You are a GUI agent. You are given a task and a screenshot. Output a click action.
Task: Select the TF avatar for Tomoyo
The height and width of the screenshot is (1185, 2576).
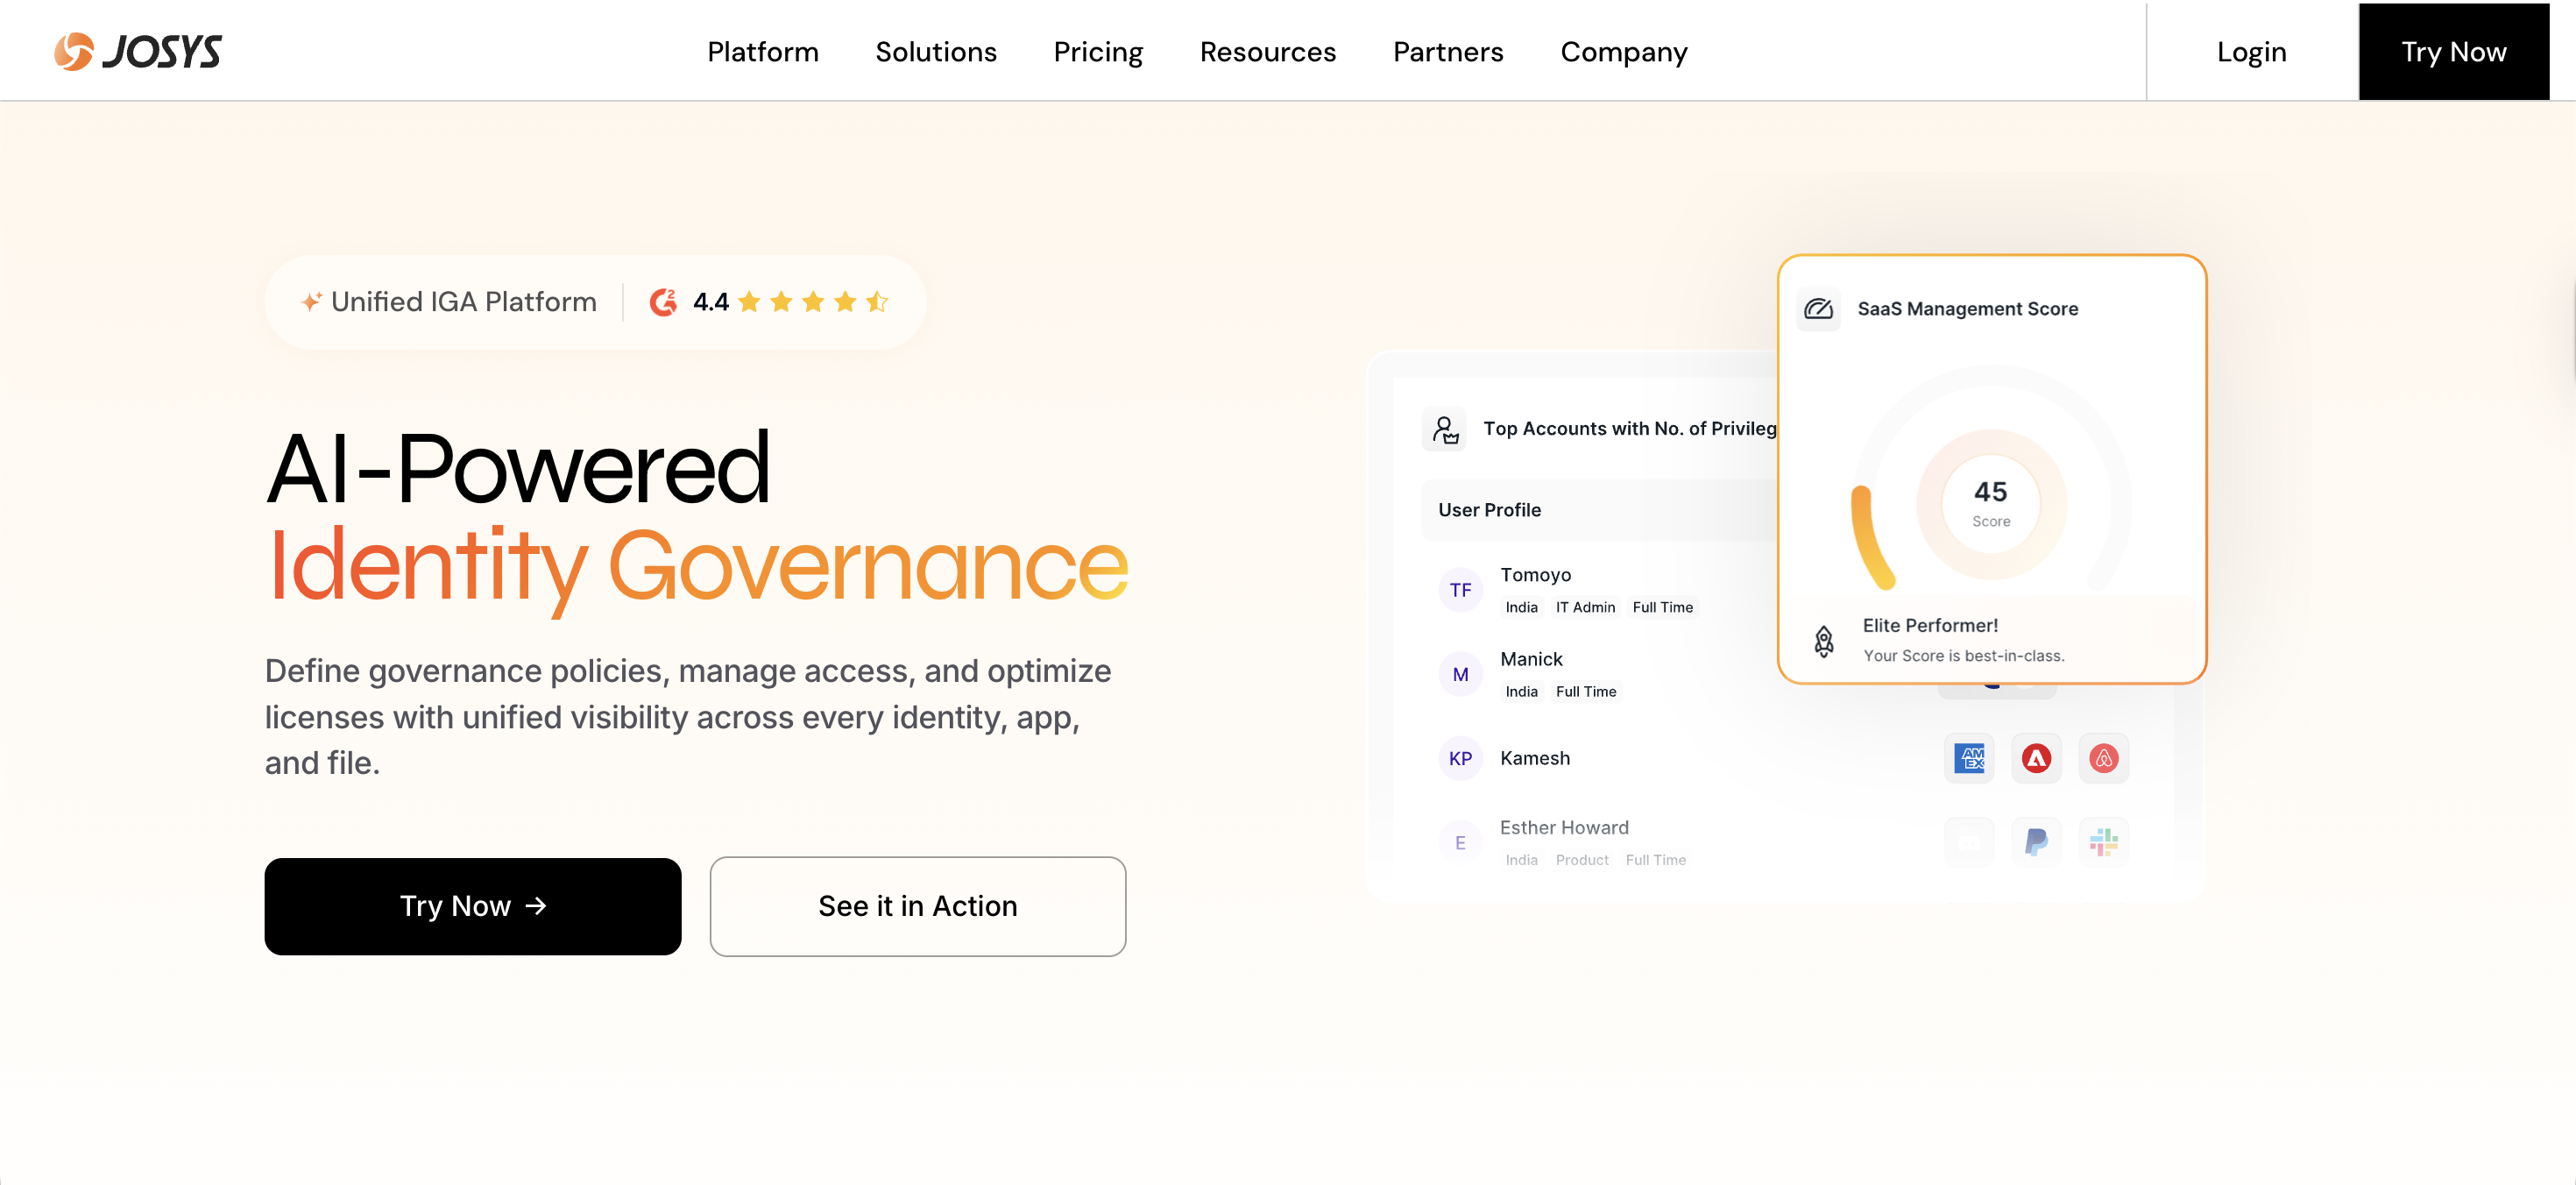pos(1460,590)
